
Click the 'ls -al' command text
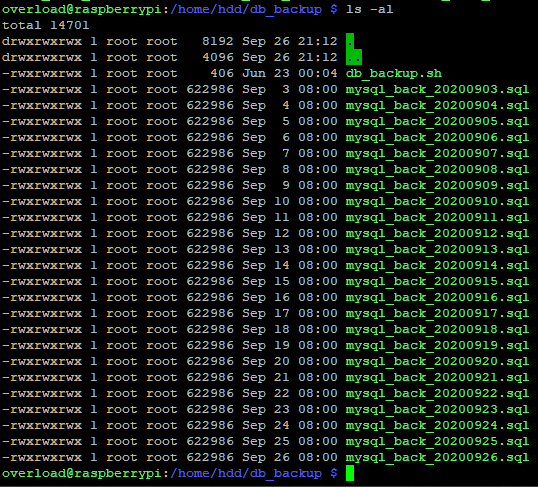(x=370, y=9)
